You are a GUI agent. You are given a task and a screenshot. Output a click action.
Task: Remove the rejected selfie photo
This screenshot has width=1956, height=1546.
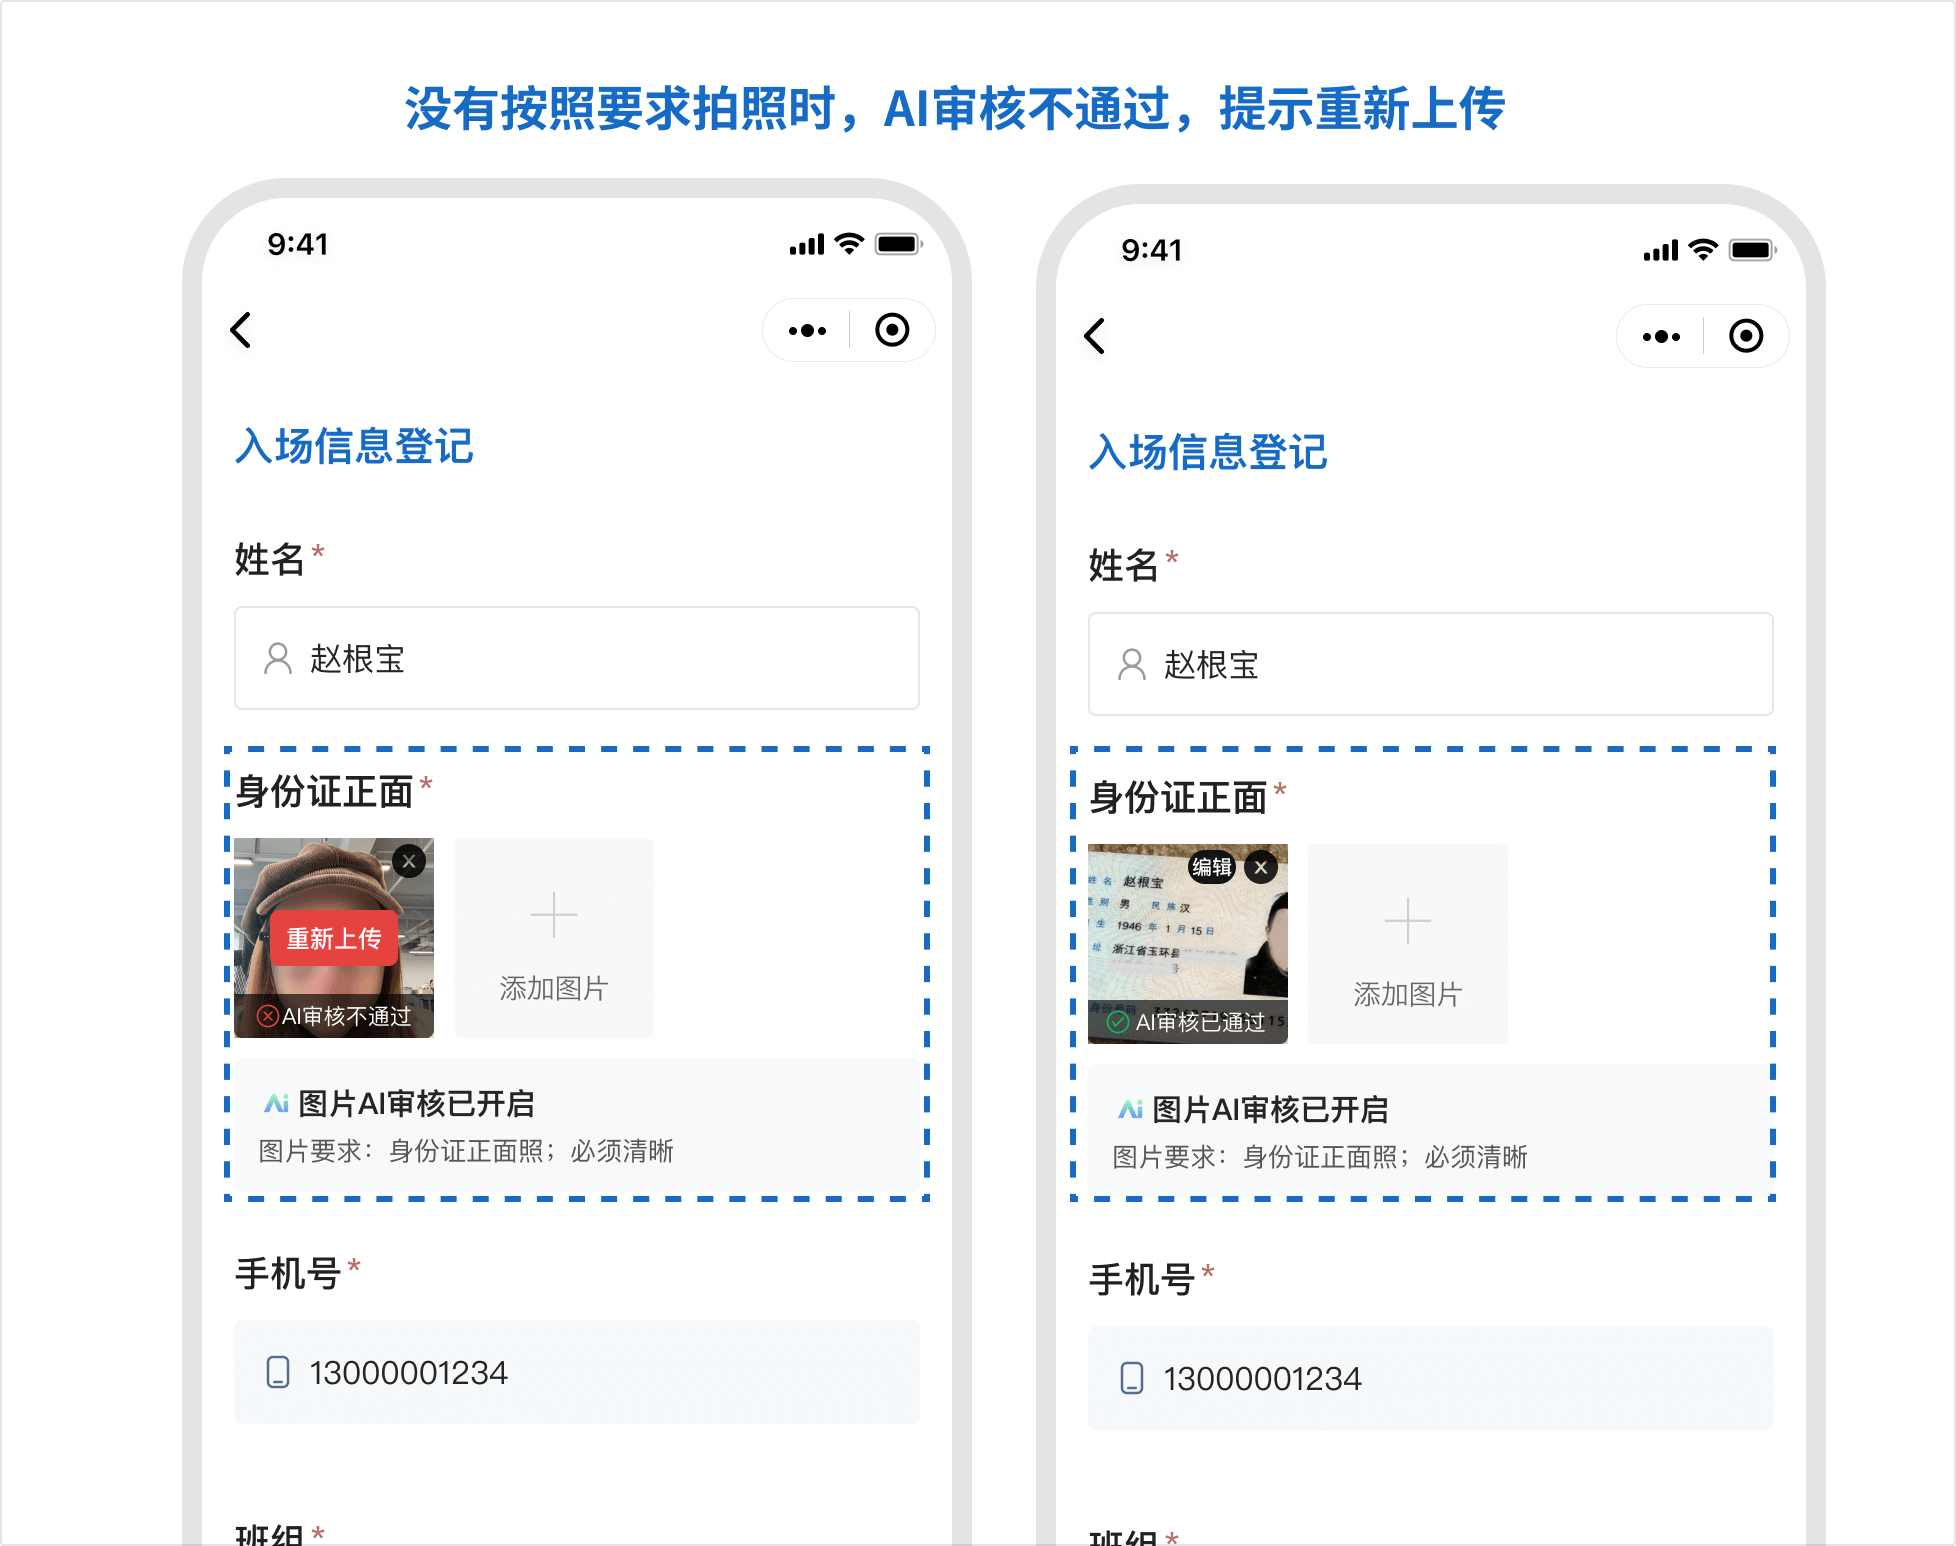(409, 861)
